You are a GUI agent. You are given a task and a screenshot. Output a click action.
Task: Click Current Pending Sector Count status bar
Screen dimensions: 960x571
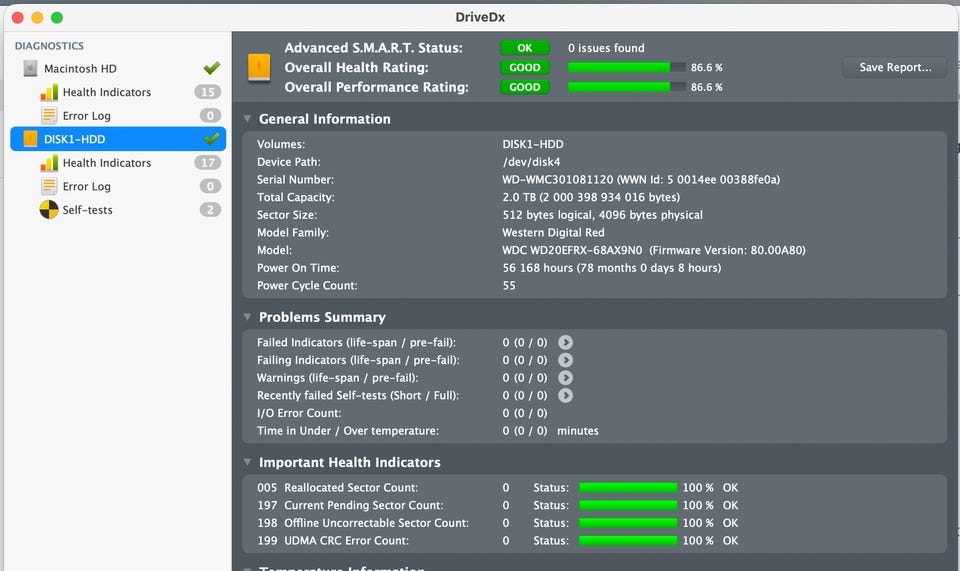(628, 506)
